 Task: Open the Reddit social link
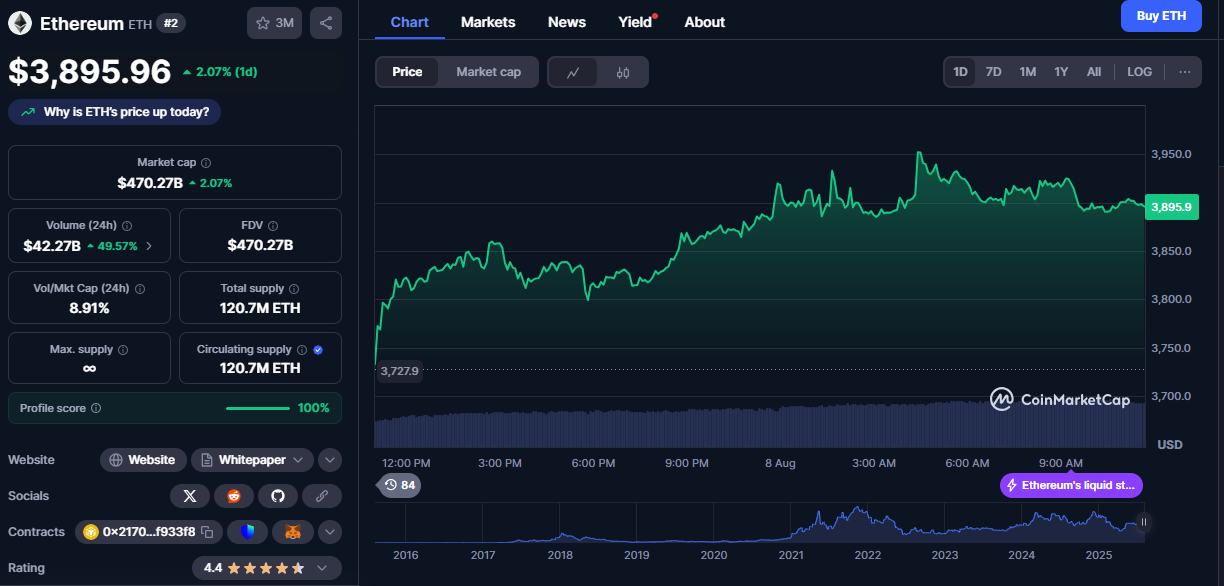tap(234, 496)
